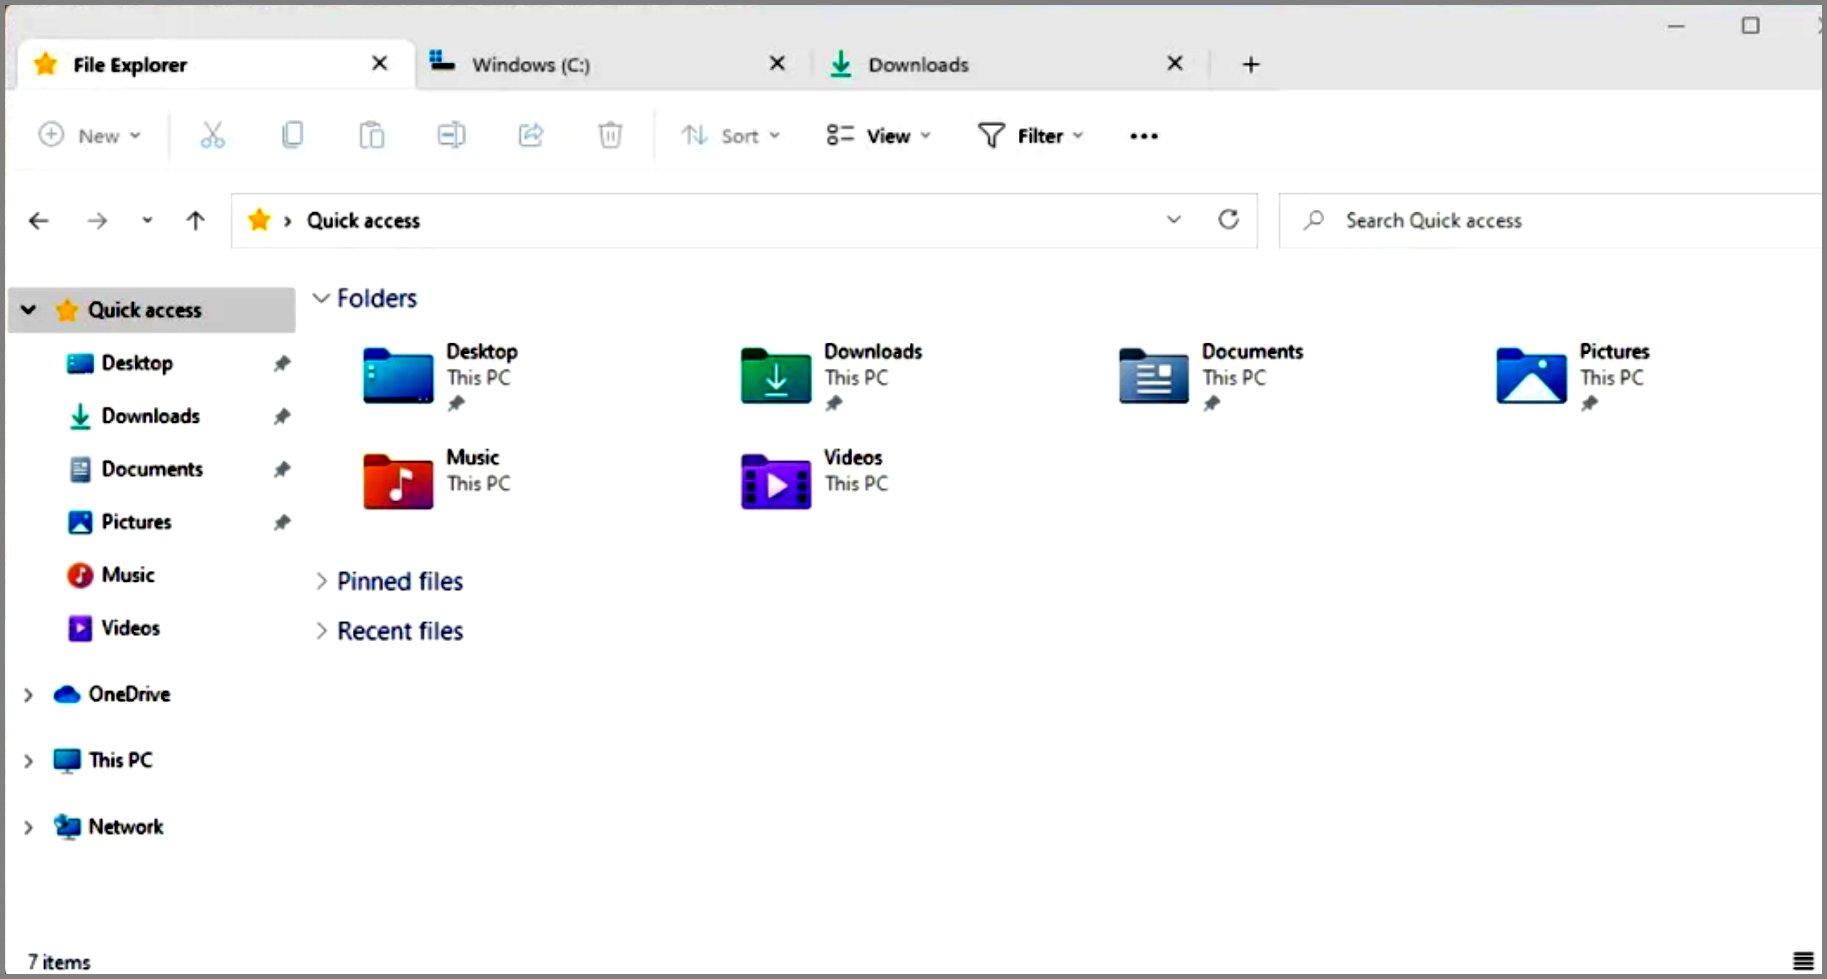This screenshot has width=1827, height=979.
Task: Click the Copy icon in the toolbar
Action: (x=292, y=135)
